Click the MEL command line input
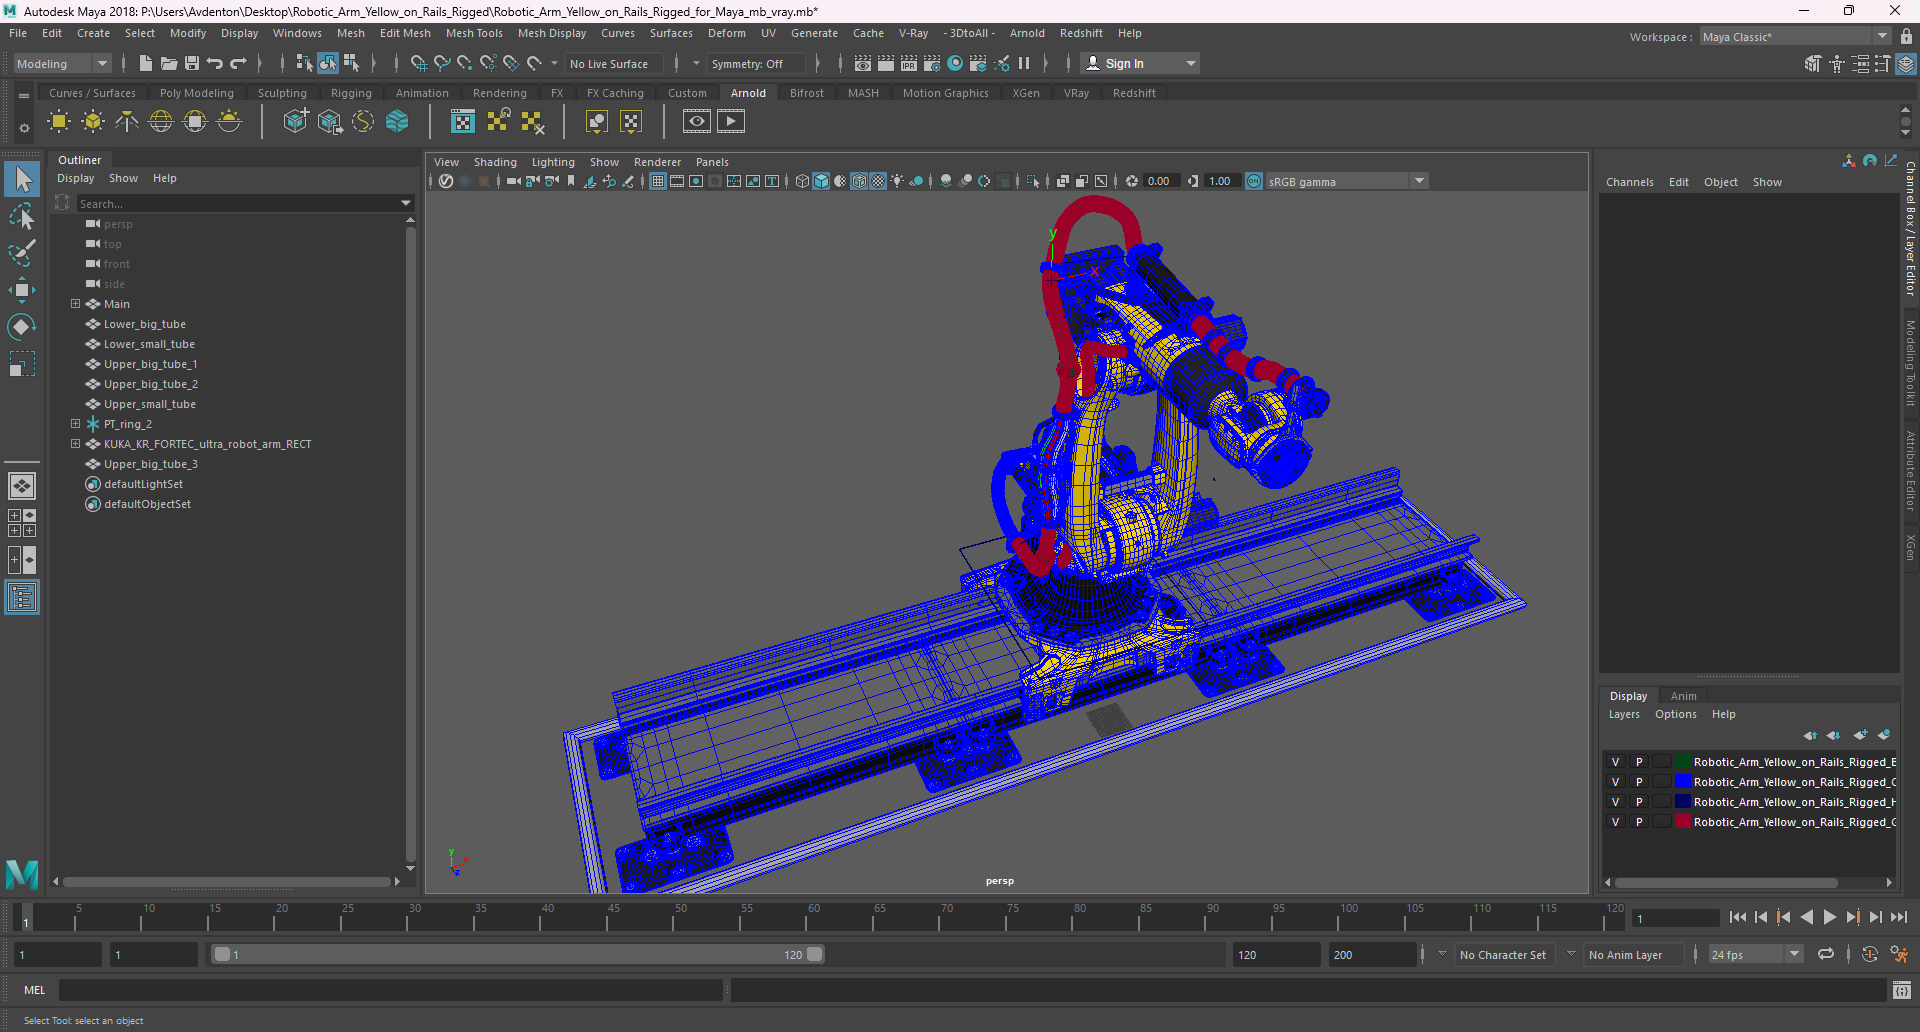 click(x=391, y=990)
